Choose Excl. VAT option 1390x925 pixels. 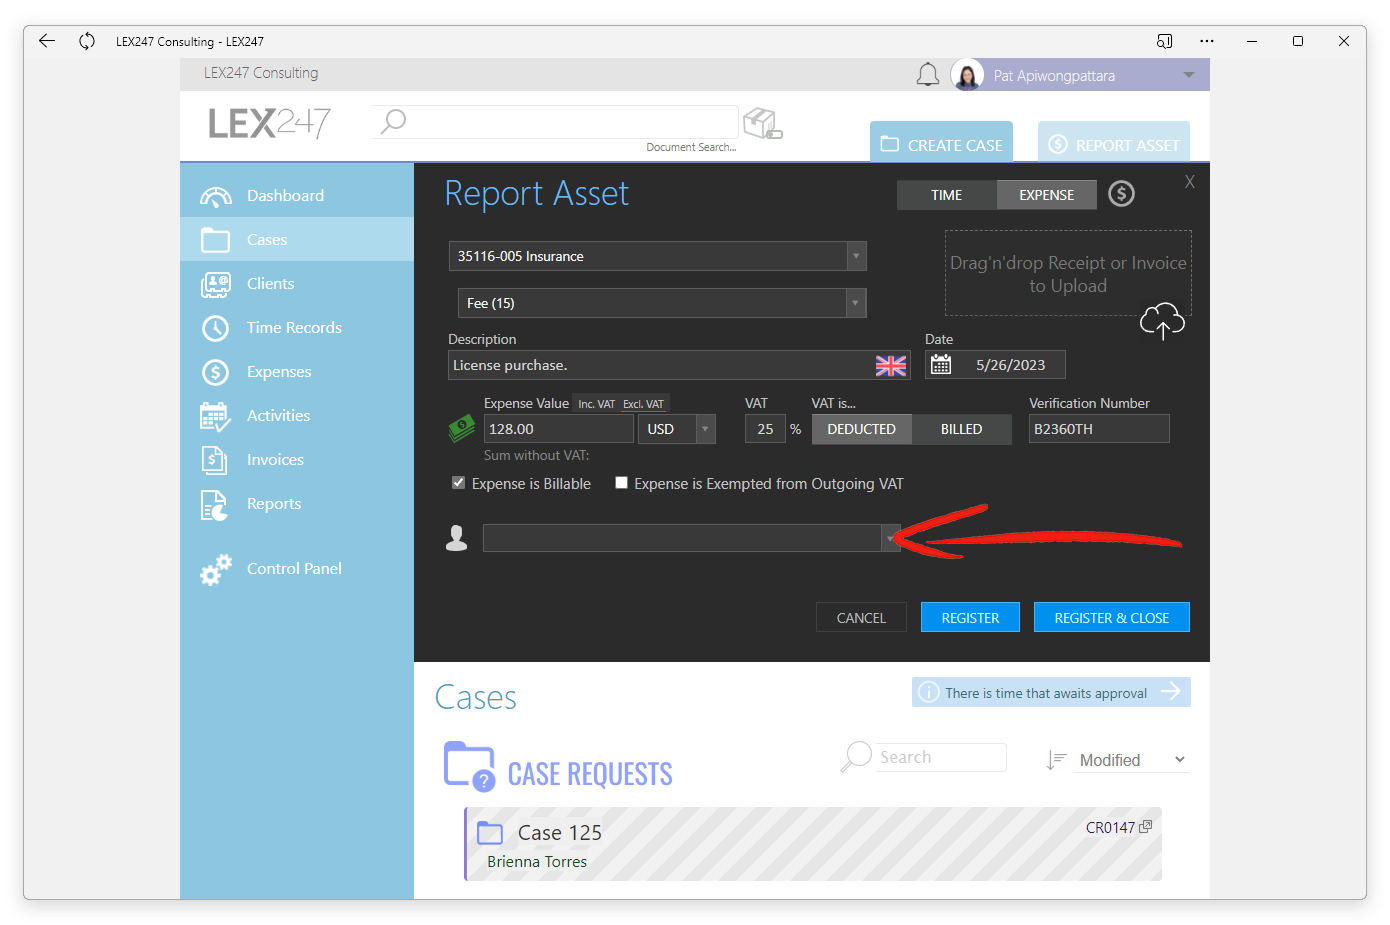coord(643,404)
